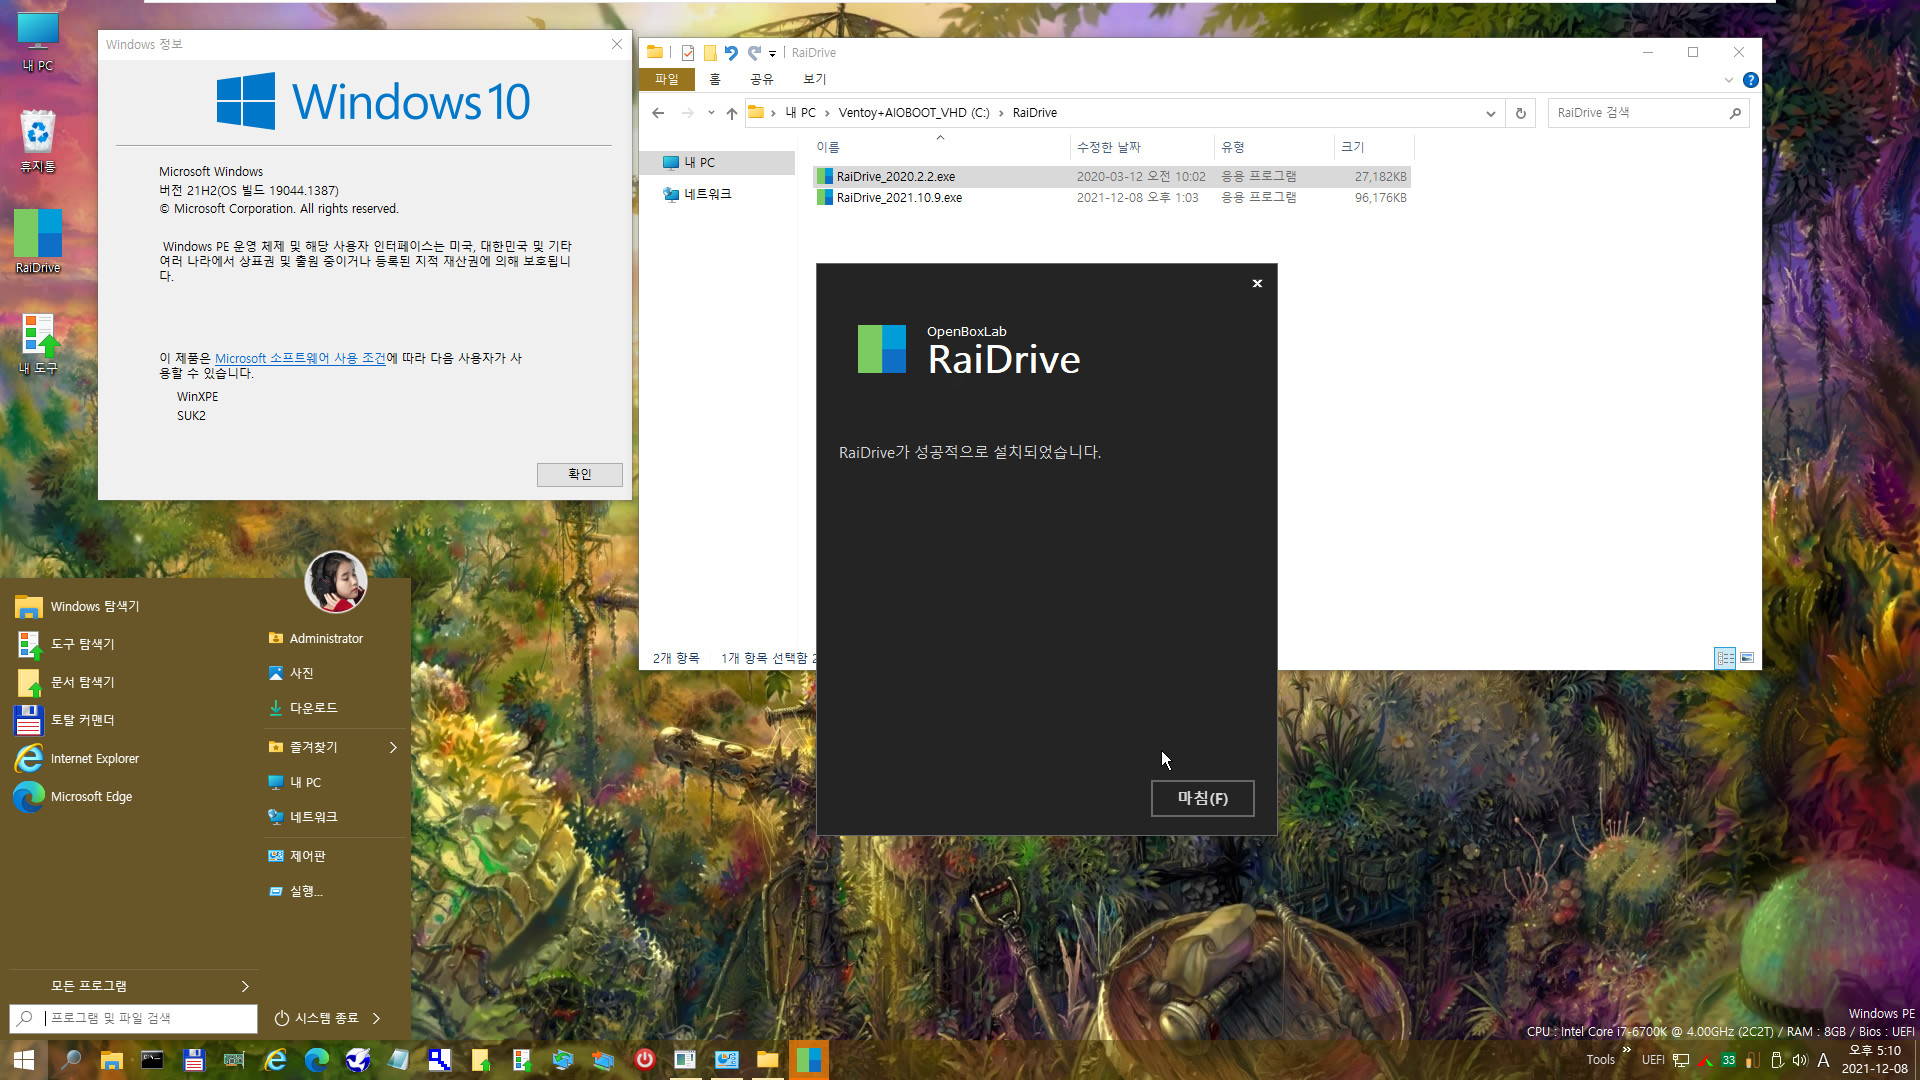1920x1080 pixels.
Task: Click the Ventoy+AIOBOOT_VHD (C:) breadcrumb
Action: click(913, 113)
